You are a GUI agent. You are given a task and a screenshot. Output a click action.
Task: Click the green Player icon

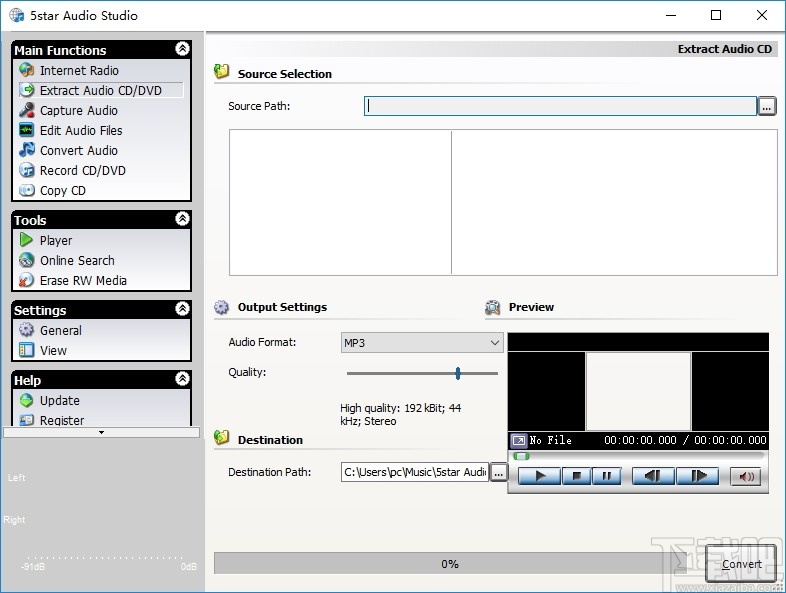pos(27,240)
